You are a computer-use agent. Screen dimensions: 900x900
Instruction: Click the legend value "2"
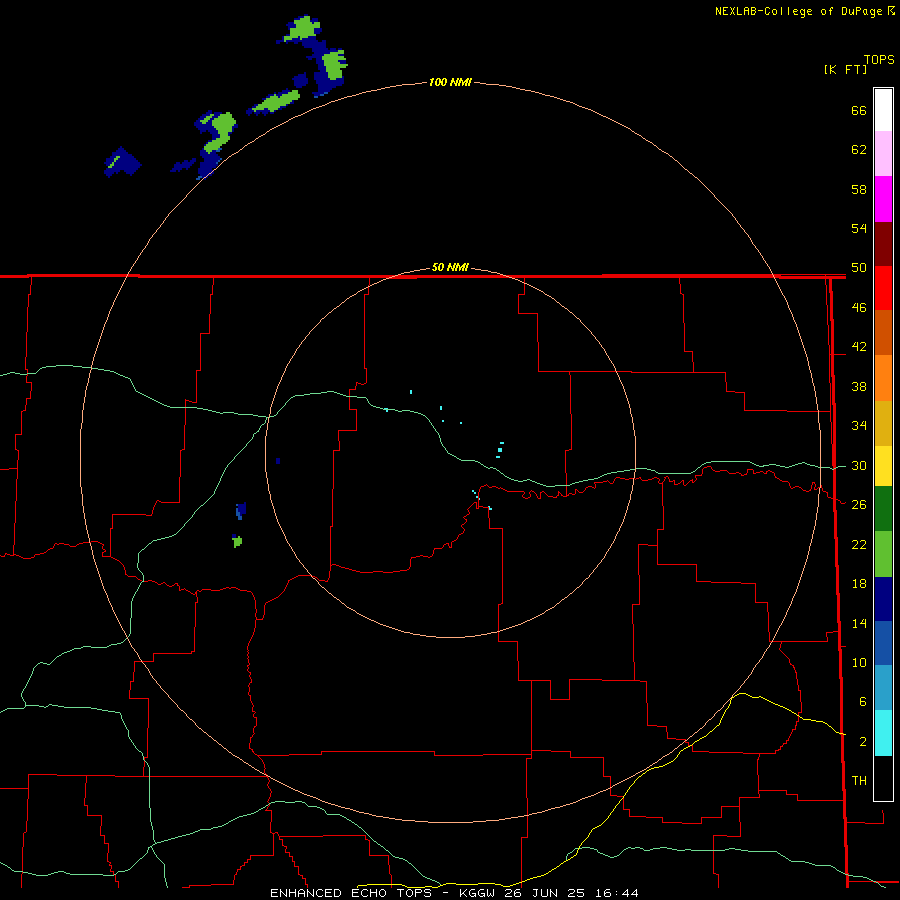tap(863, 742)
